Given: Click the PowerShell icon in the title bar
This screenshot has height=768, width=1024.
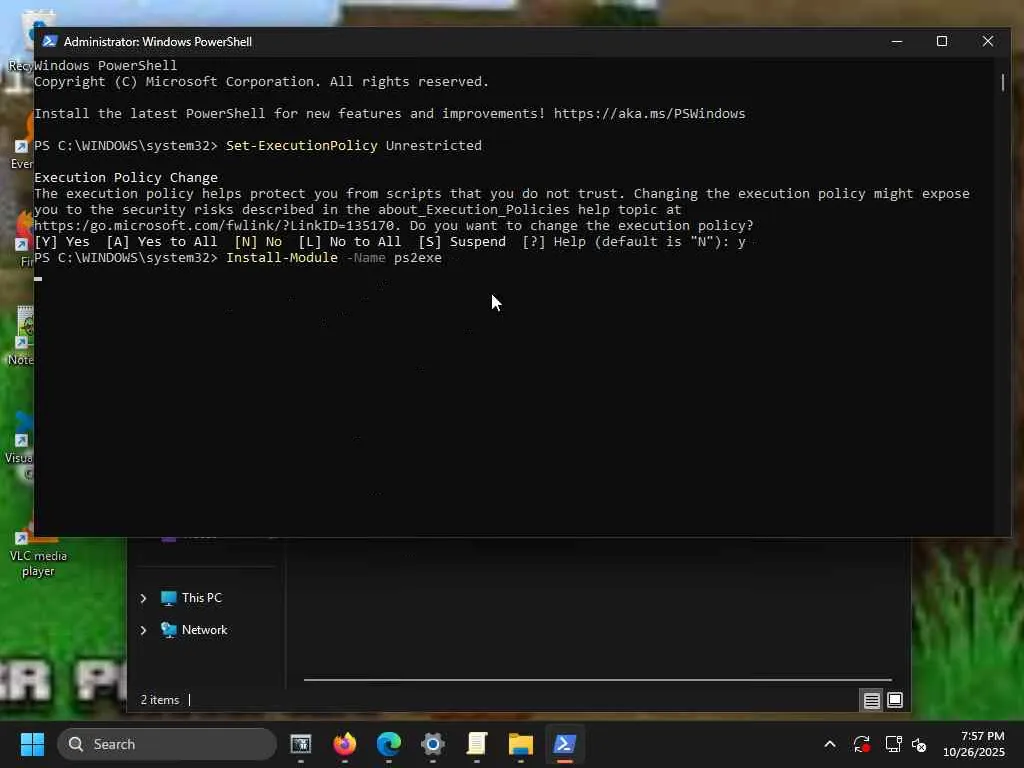Looking at the screenshot, I should (49, 41).
